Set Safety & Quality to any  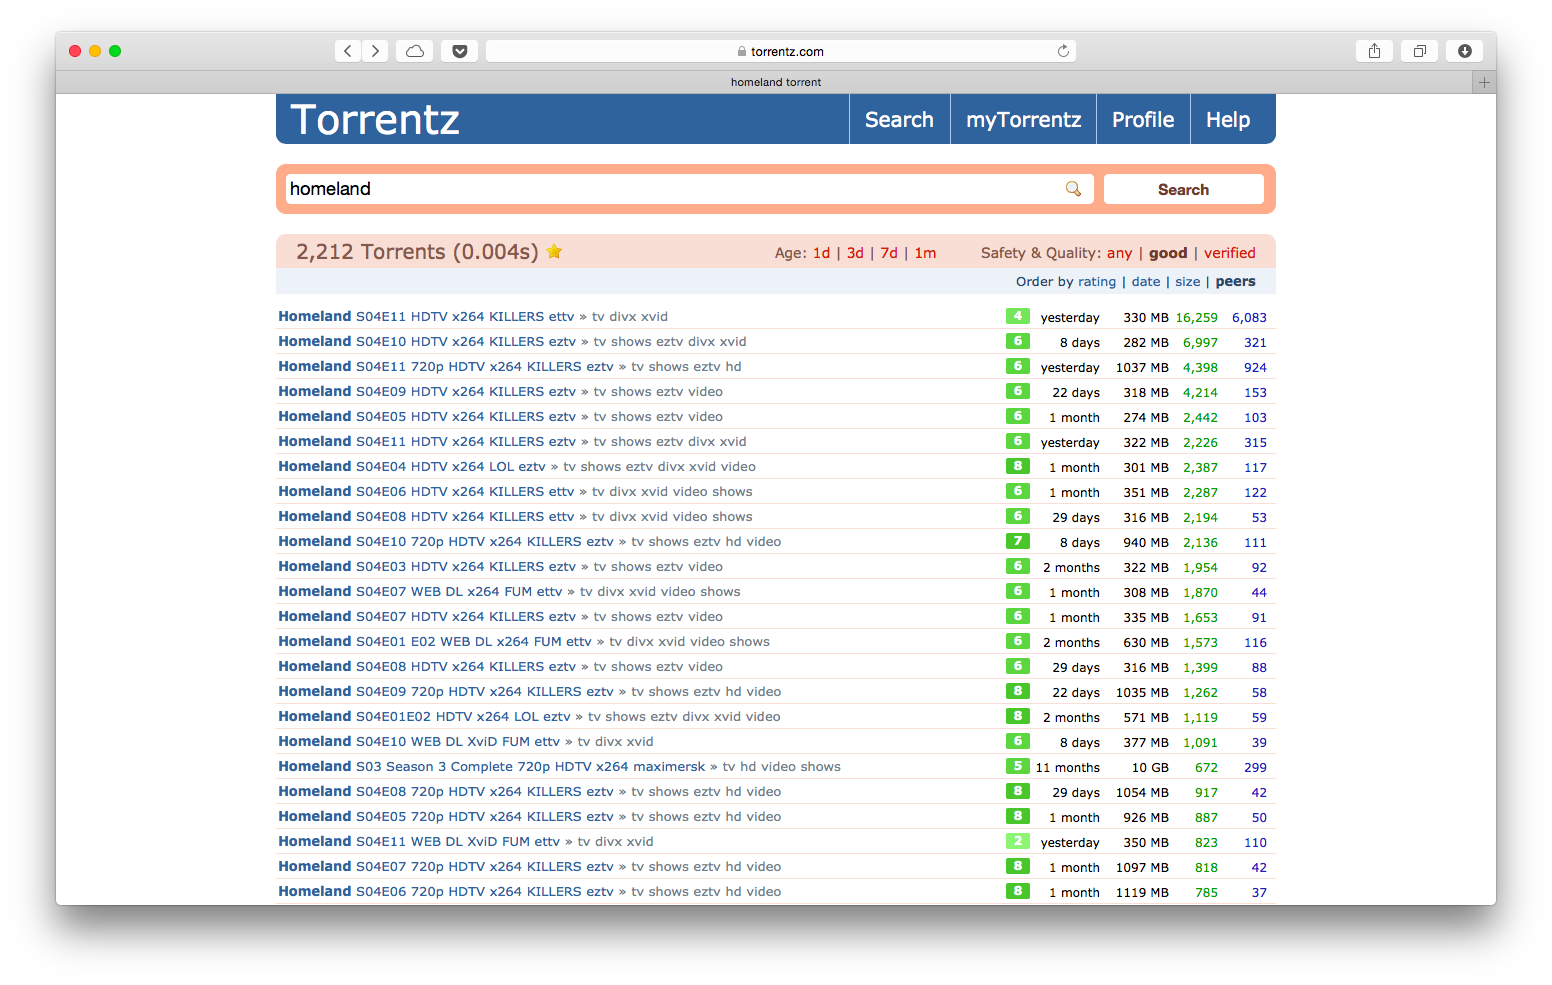click(1119, 253)
